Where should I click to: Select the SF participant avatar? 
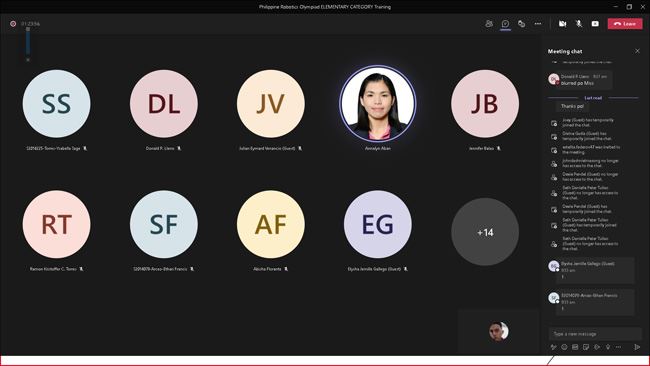(x=164, y=224)
